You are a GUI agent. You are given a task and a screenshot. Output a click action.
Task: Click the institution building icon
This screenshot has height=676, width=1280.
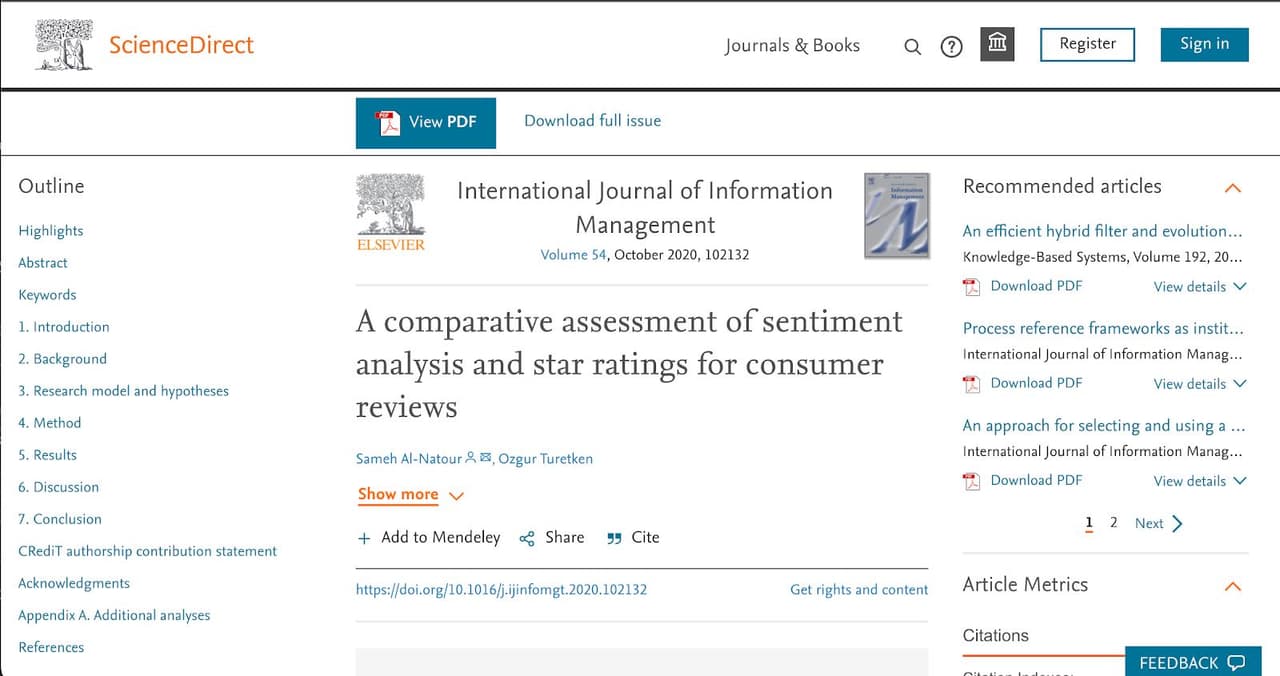997,44
